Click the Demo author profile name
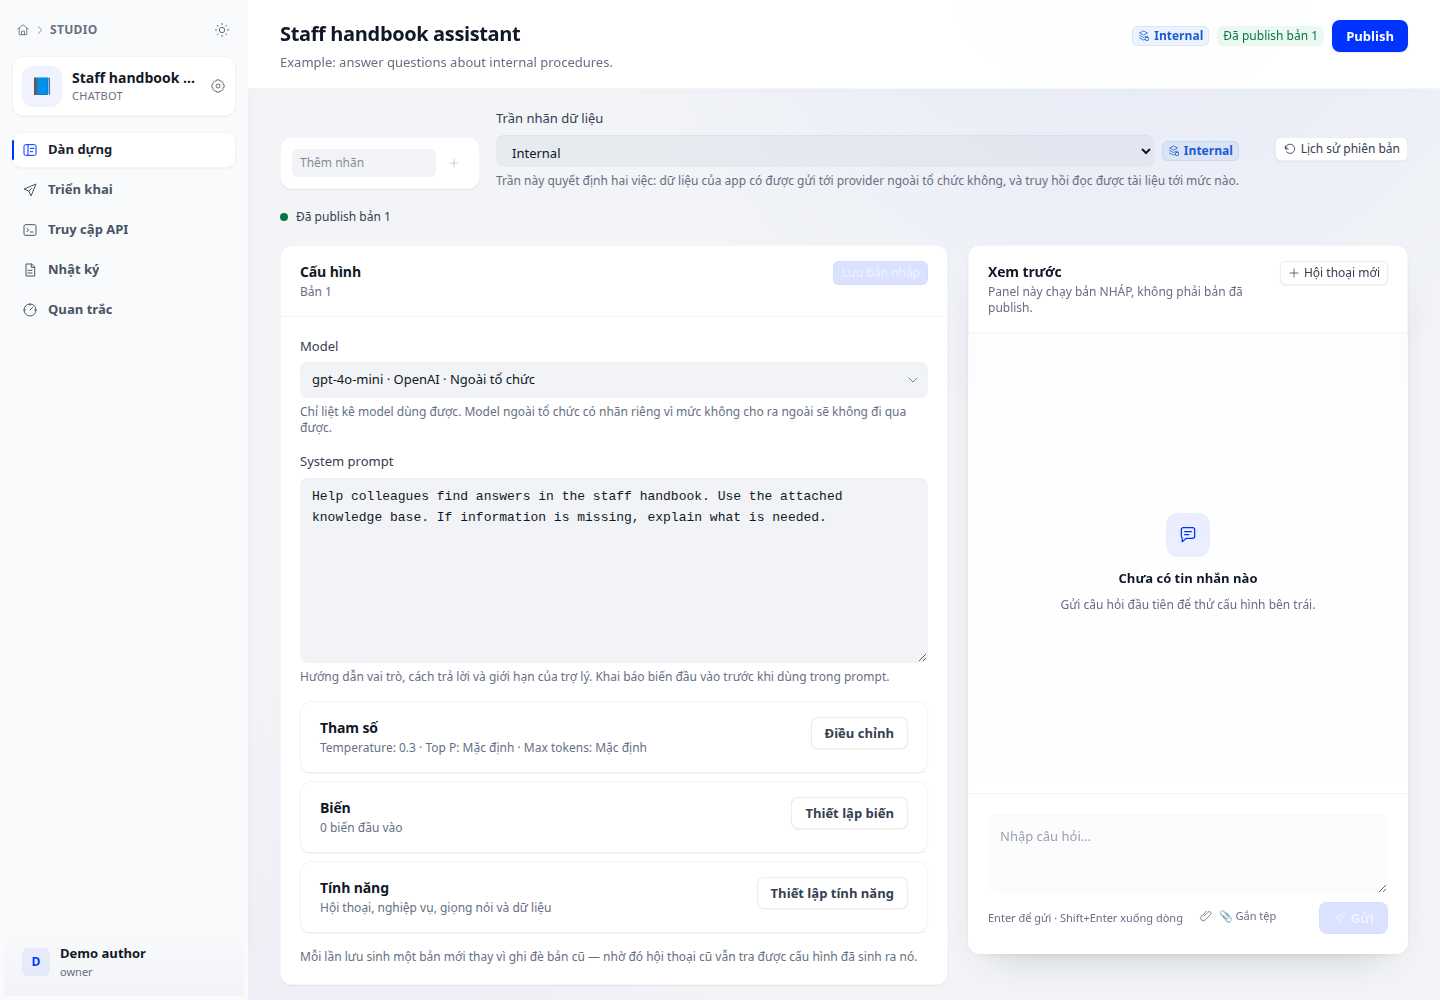Screen dimensions: 1440x1000 pos(103,954)
